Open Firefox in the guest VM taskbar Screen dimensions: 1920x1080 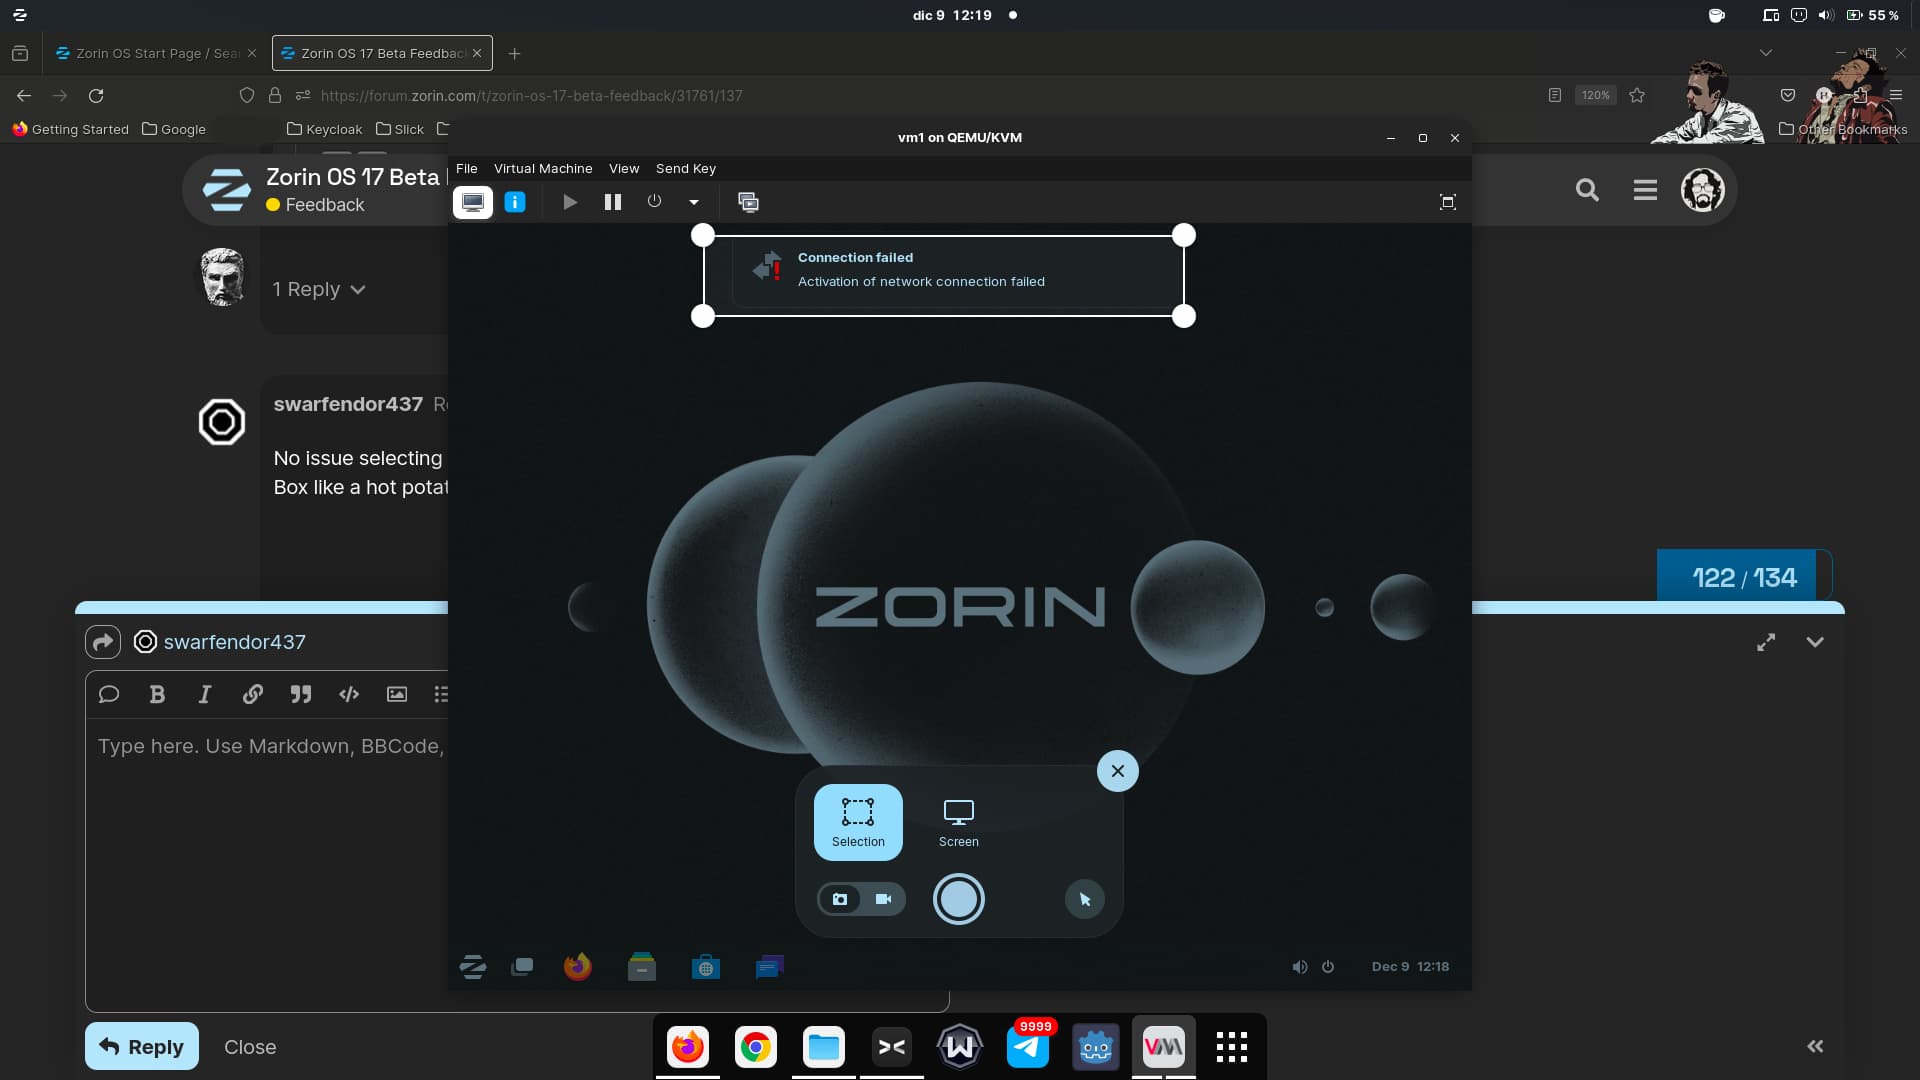coord(578,966)
